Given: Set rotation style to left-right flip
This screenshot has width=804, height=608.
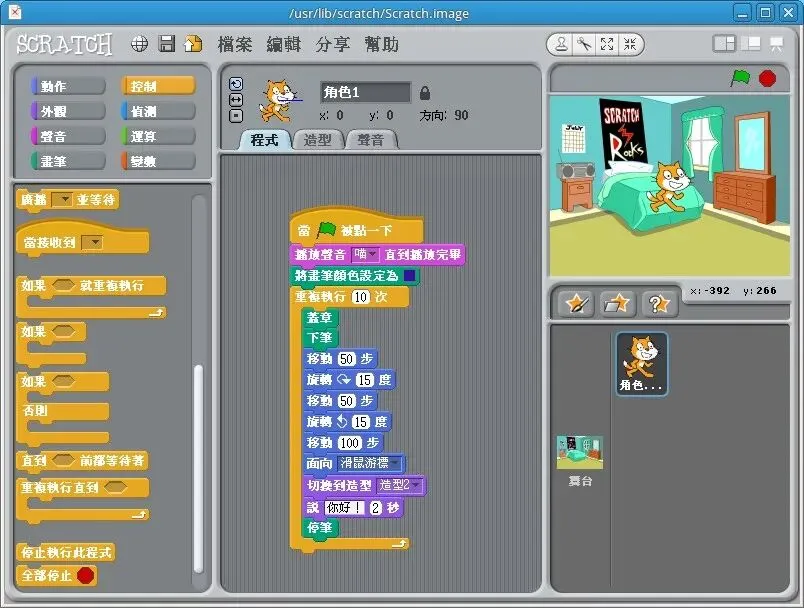Looking at the screenshot, I should point(236,99).
